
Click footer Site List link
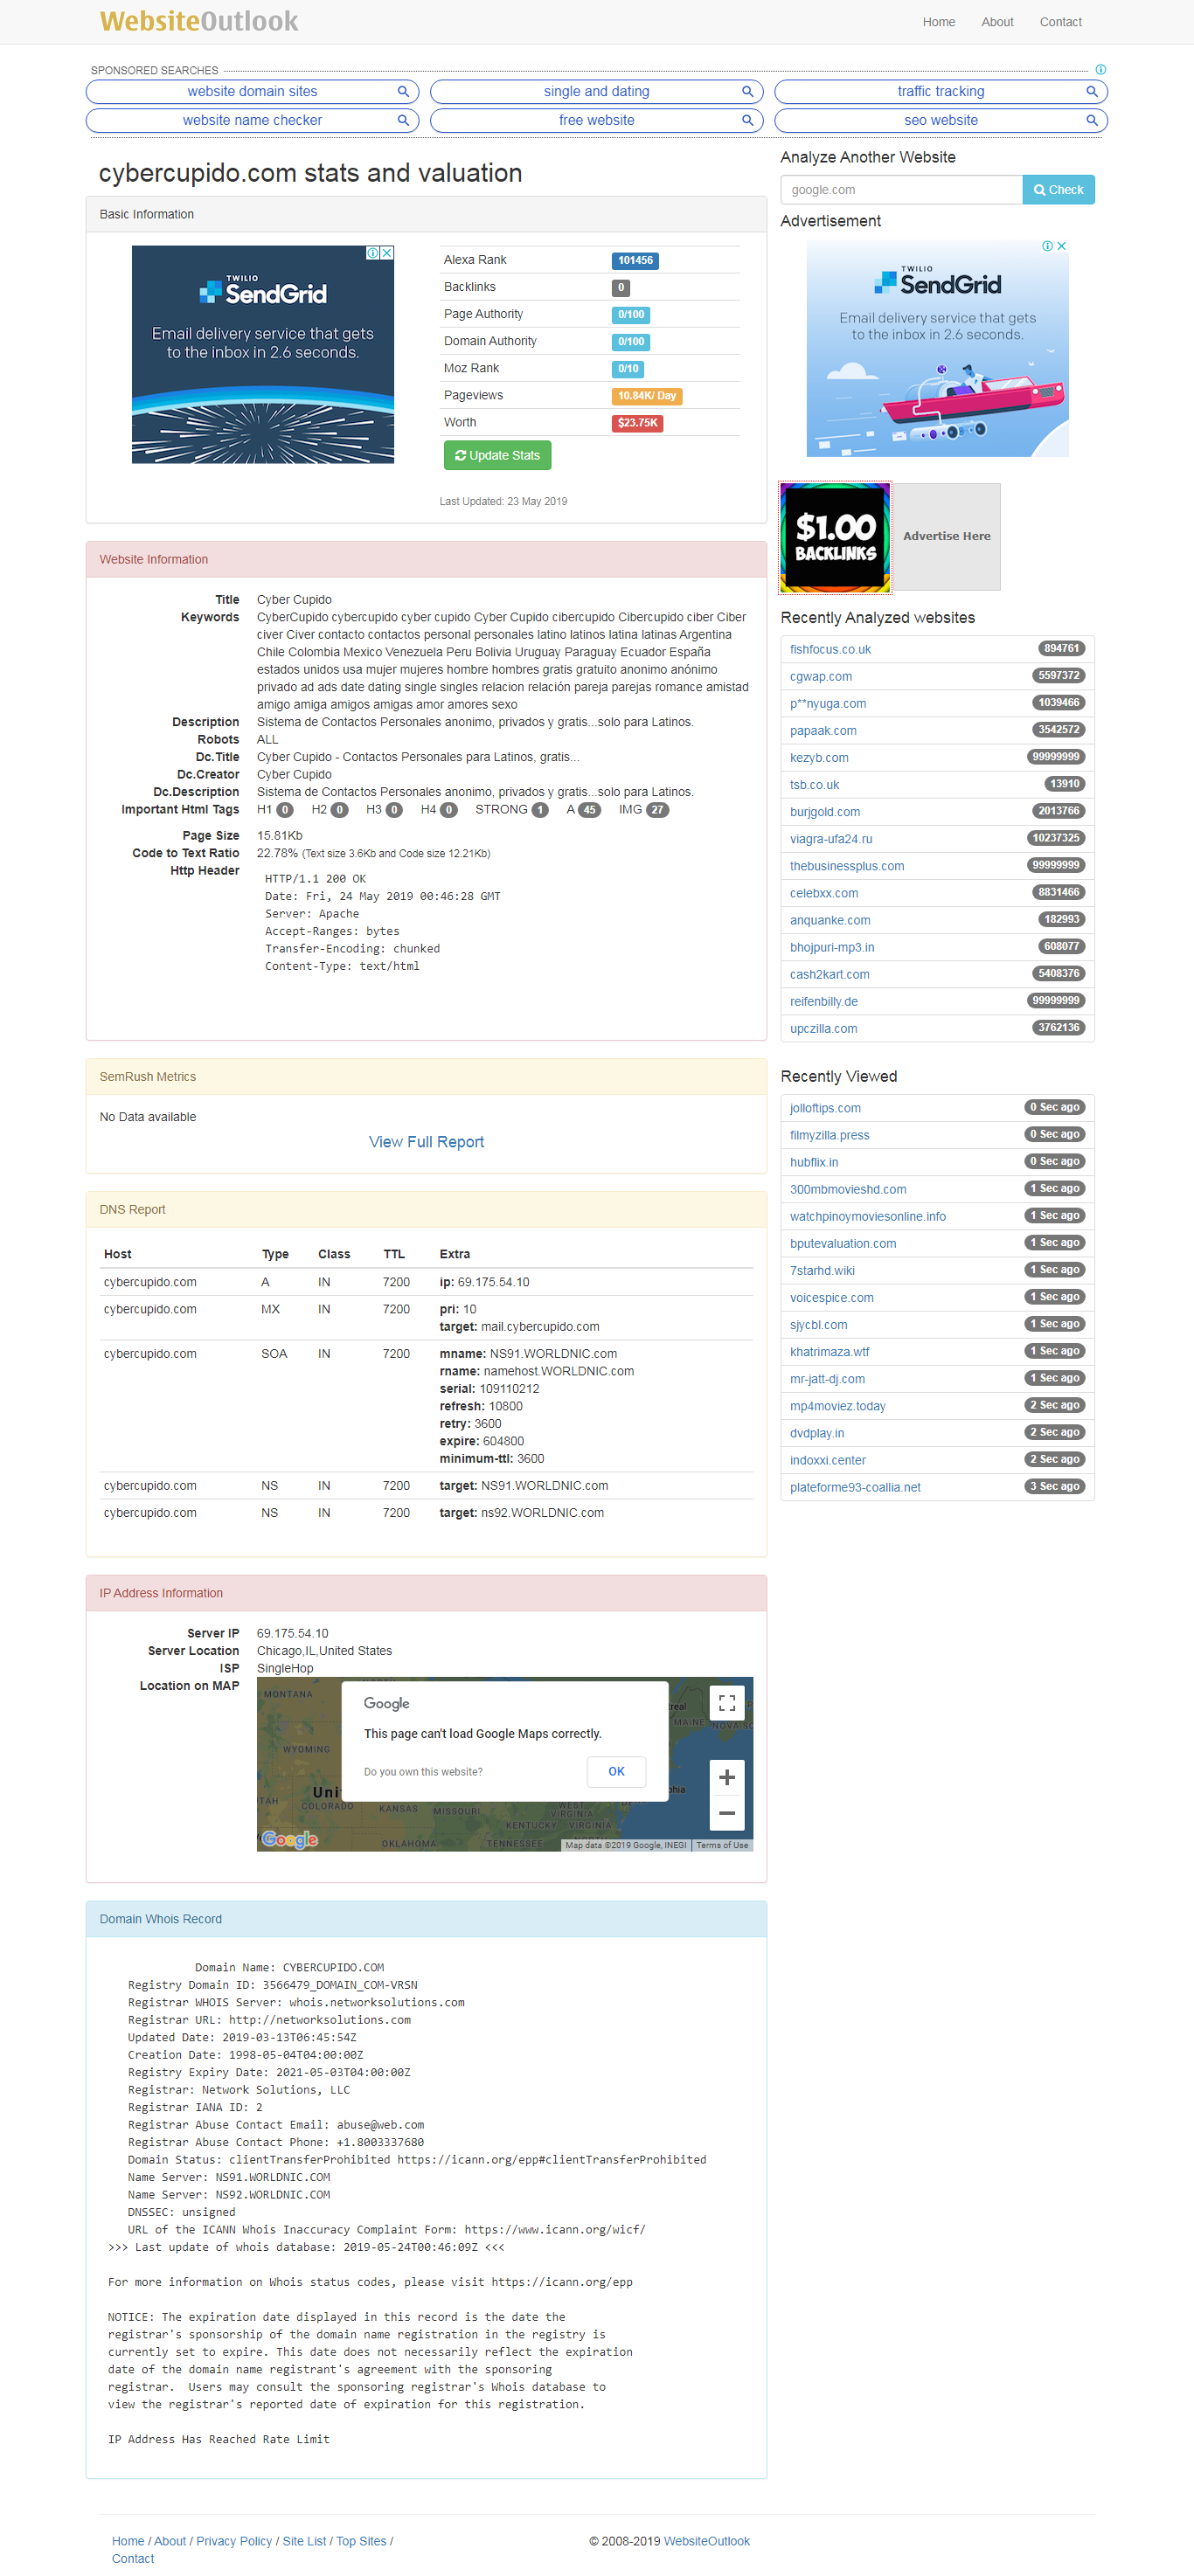tap(304, 2541)
